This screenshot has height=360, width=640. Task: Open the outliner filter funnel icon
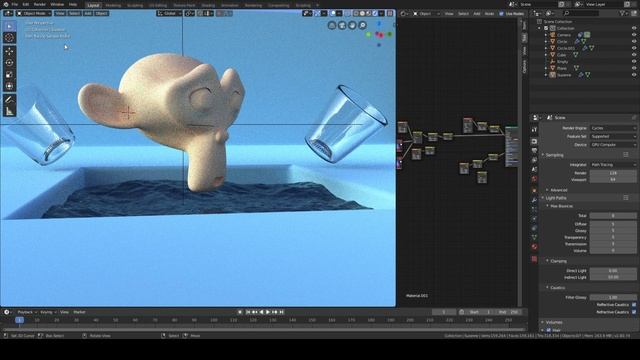tap(622, 13)
